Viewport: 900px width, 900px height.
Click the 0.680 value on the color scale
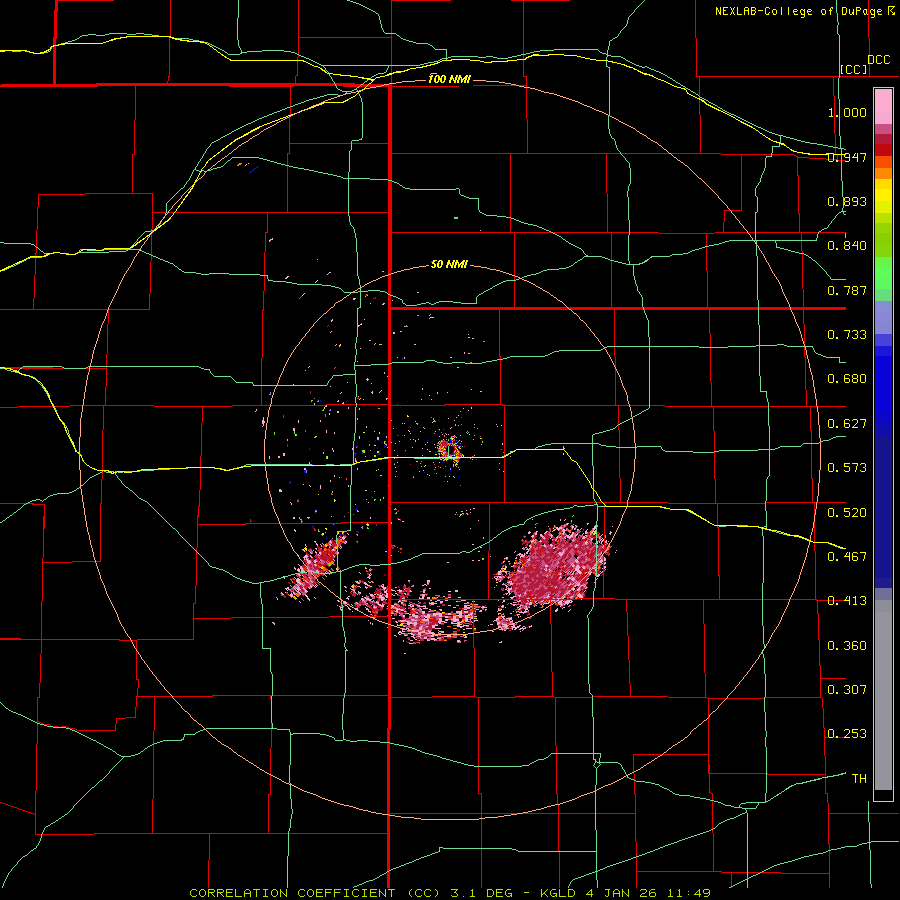(847, 379)
